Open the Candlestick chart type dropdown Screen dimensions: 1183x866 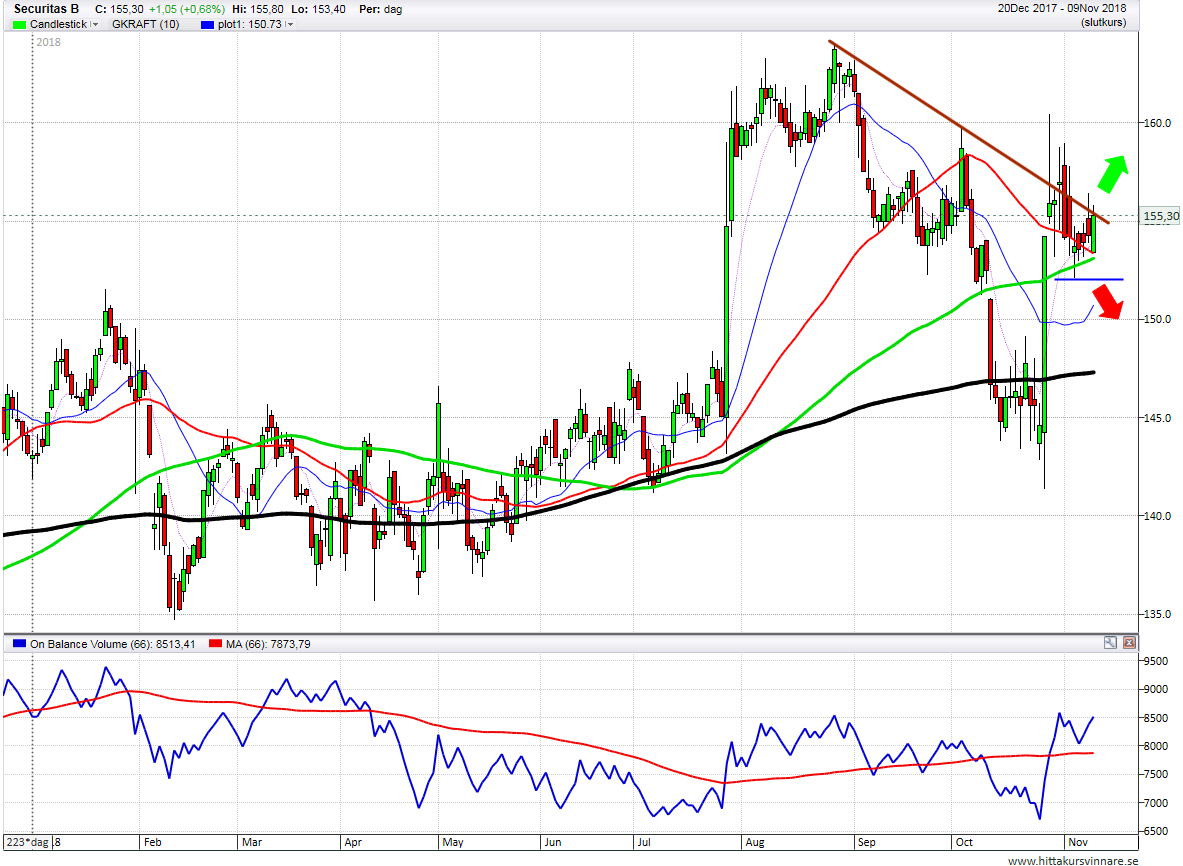(94, 24)
